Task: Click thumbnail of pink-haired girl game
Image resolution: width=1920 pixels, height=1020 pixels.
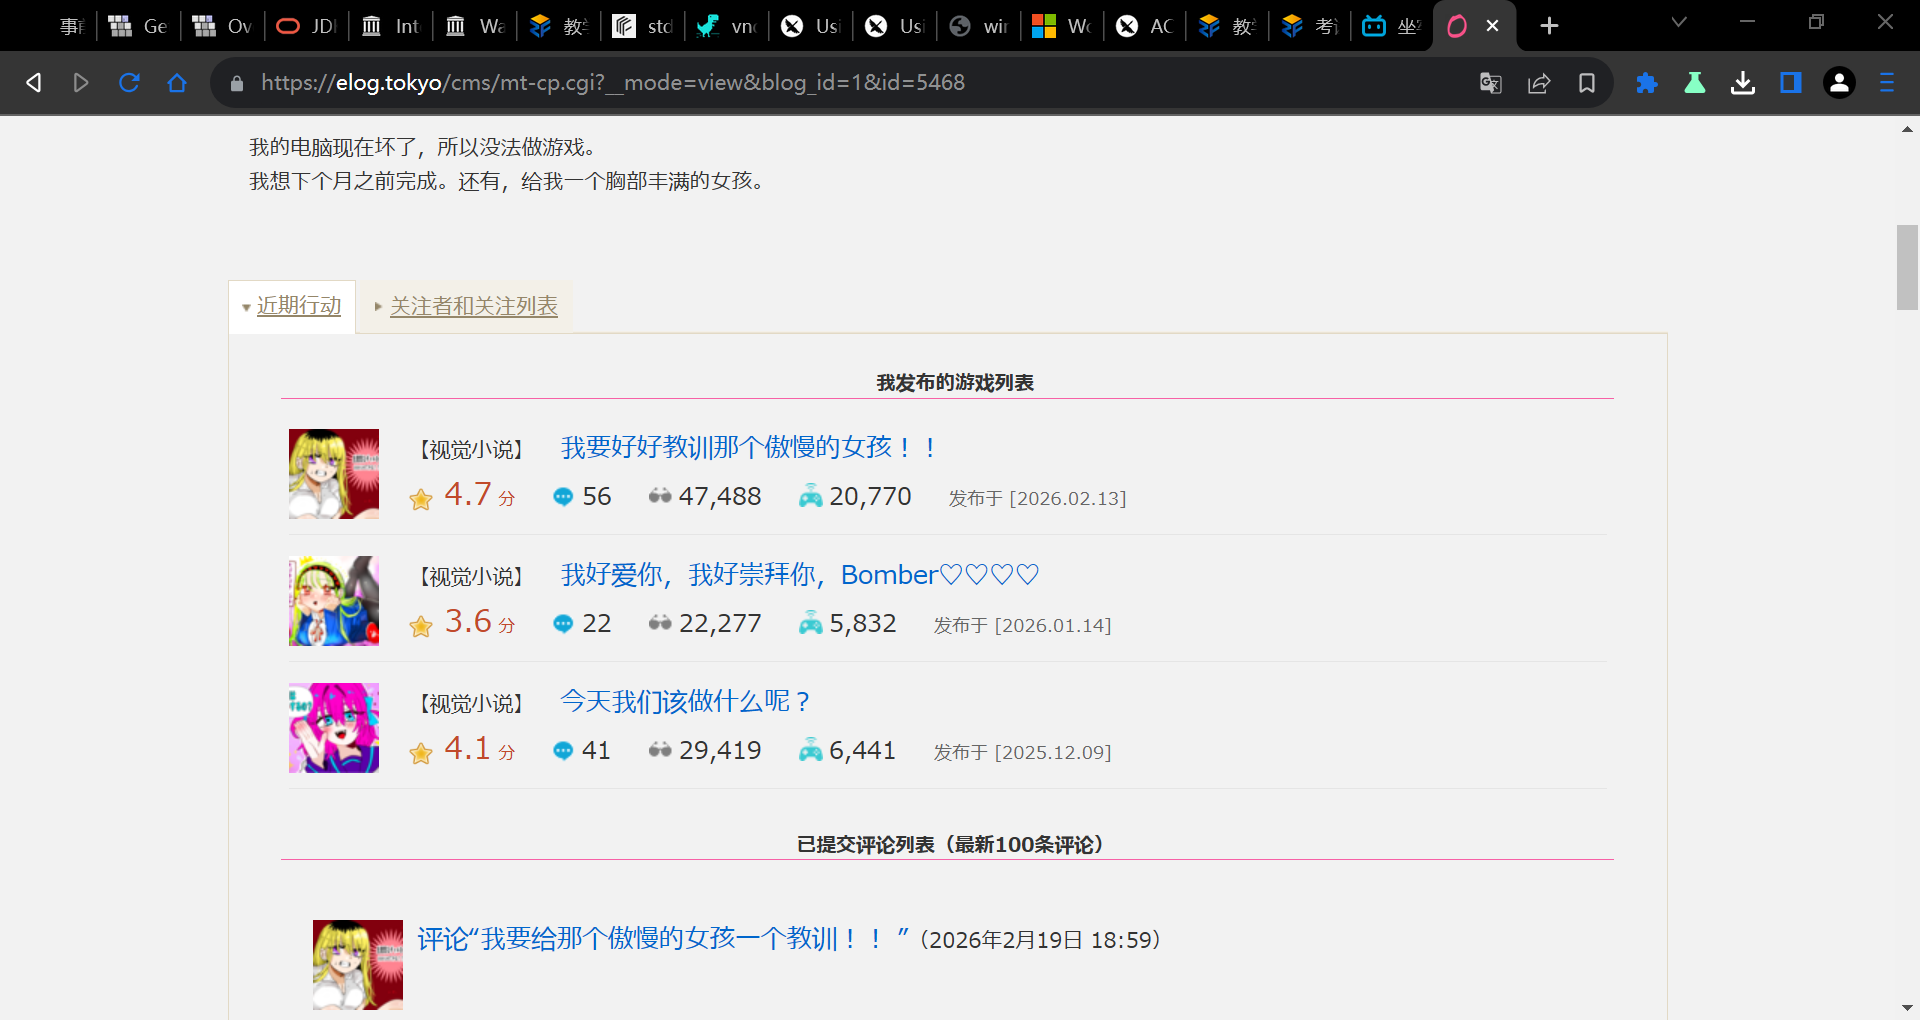Action: point(334,728)
